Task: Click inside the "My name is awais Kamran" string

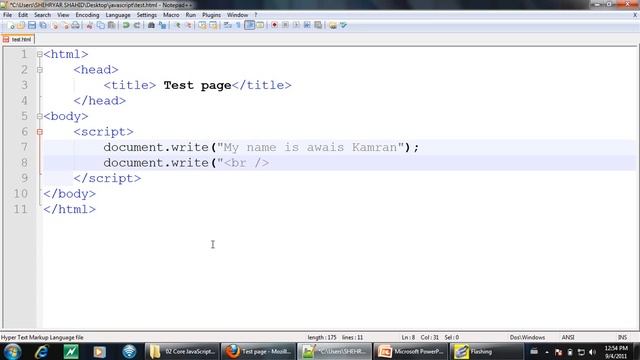Action: coord(310,147)
